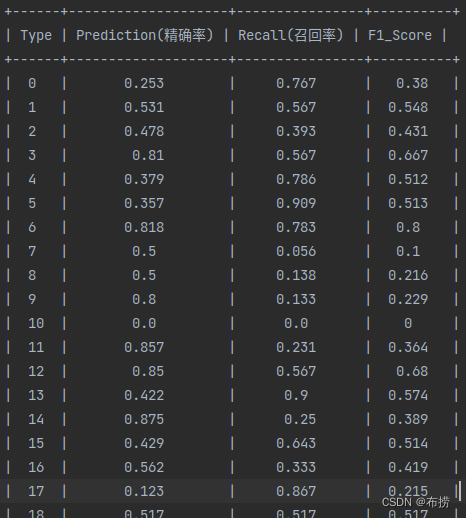Image resolution: width=466 pixels, height=518 pixels.
Task: Click recall 0.567 in Type 12 row
Action: coord(296,371)
